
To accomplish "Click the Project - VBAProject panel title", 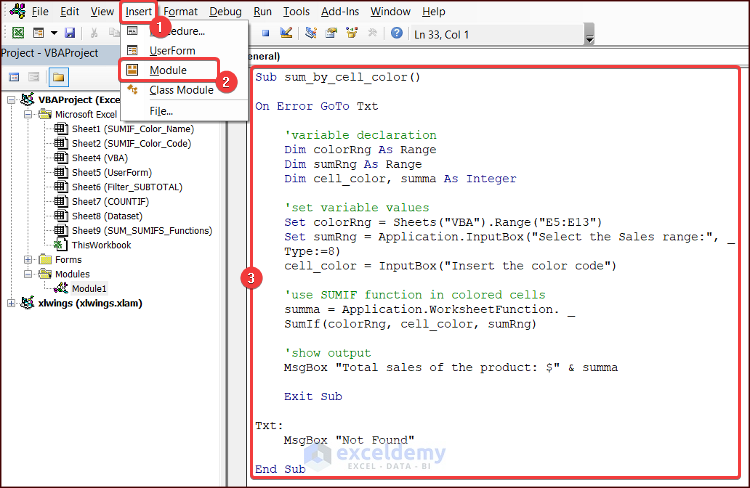I will click(50, 53).
